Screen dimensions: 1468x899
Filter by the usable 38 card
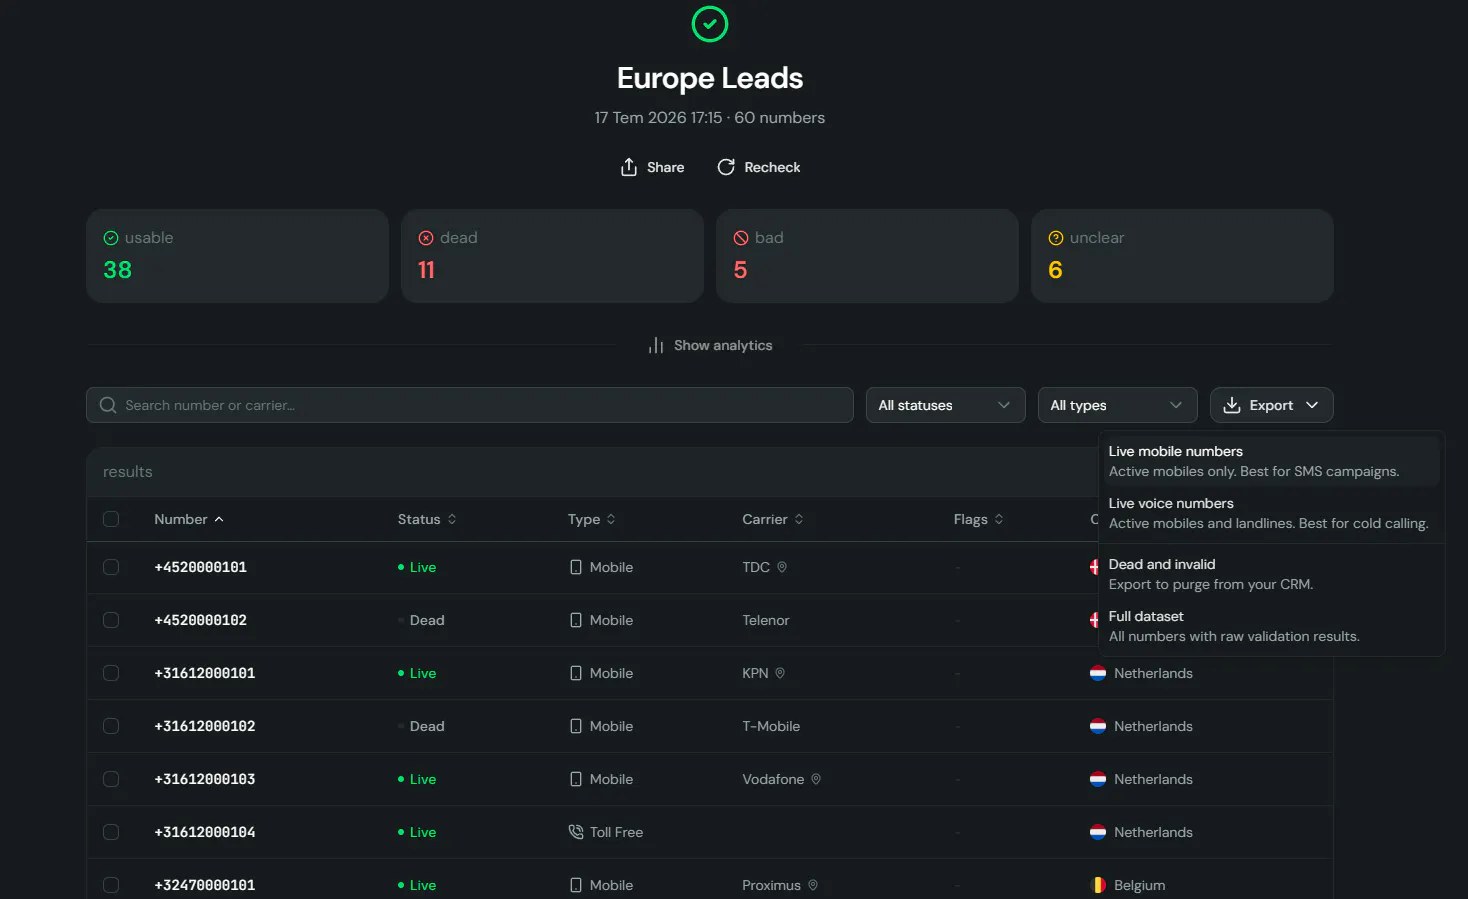[237, 256]
